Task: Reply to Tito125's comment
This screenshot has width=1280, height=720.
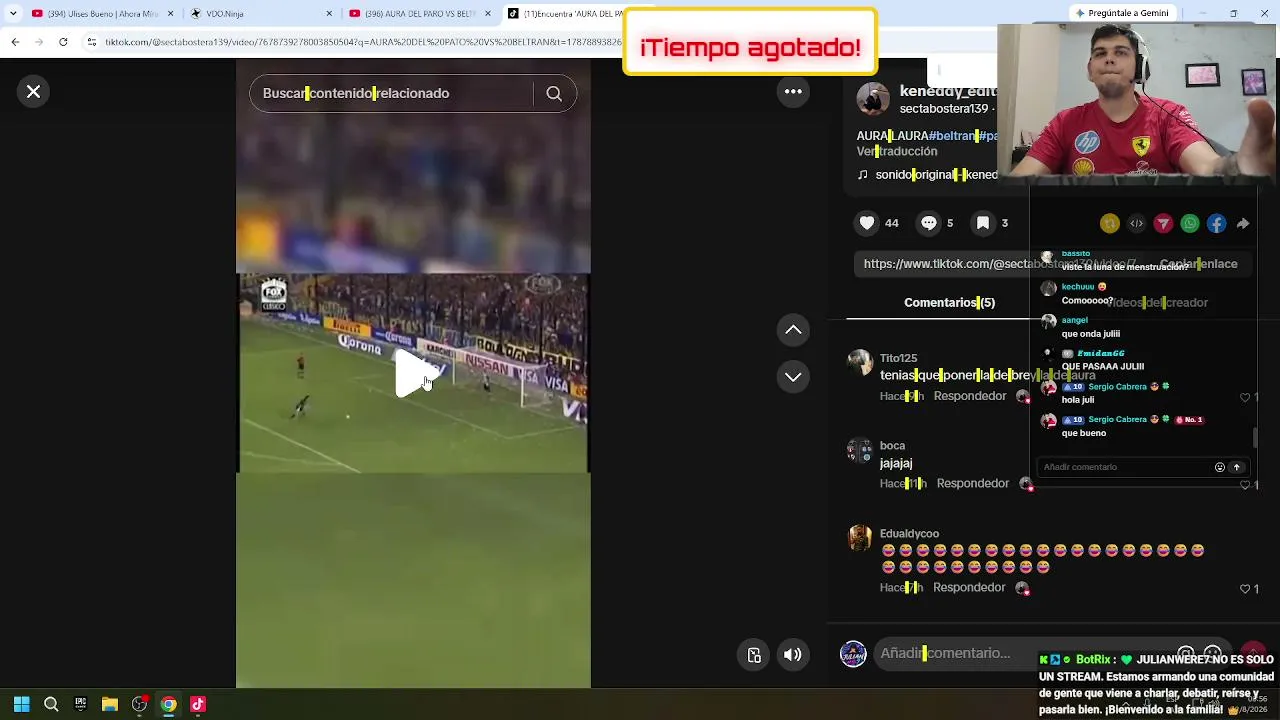Action: (x=969, y=396)
